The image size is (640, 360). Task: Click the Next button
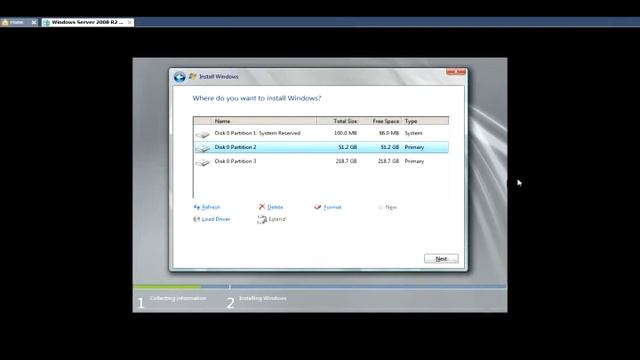click(441, 259)
